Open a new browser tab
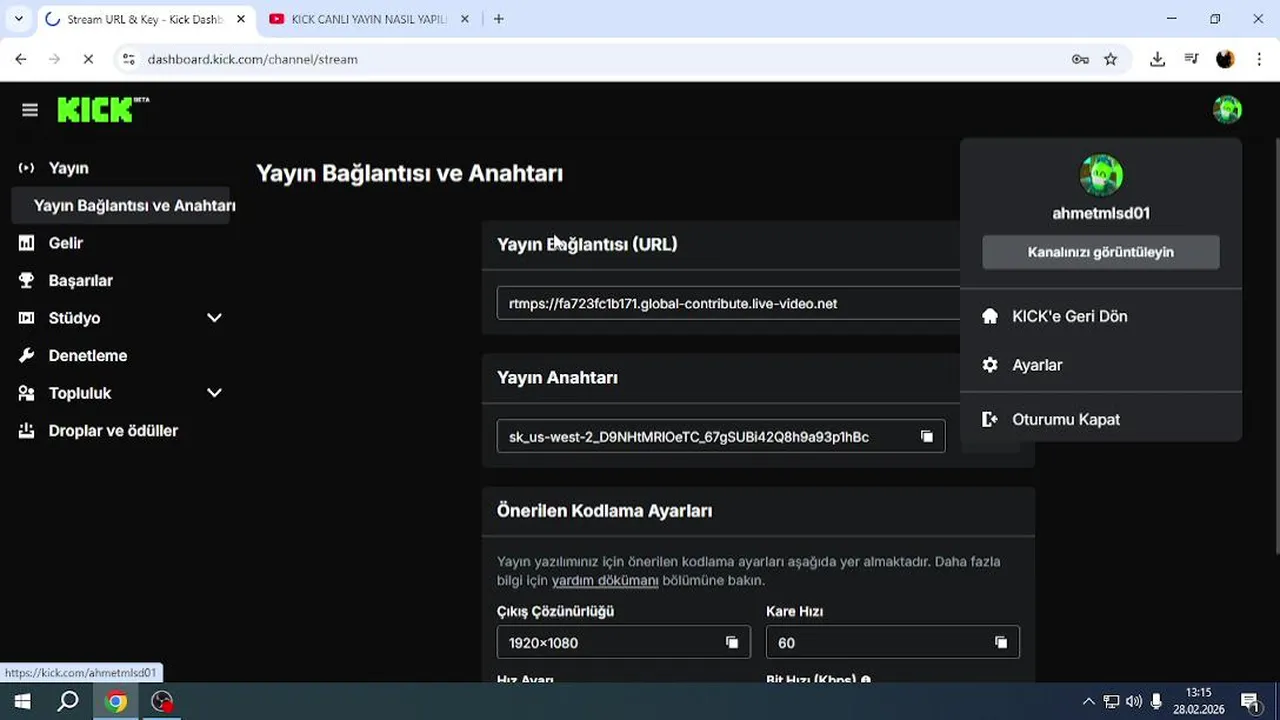Image resolution: width=1280 pixels, height=720 pixels. click(498, 19)
